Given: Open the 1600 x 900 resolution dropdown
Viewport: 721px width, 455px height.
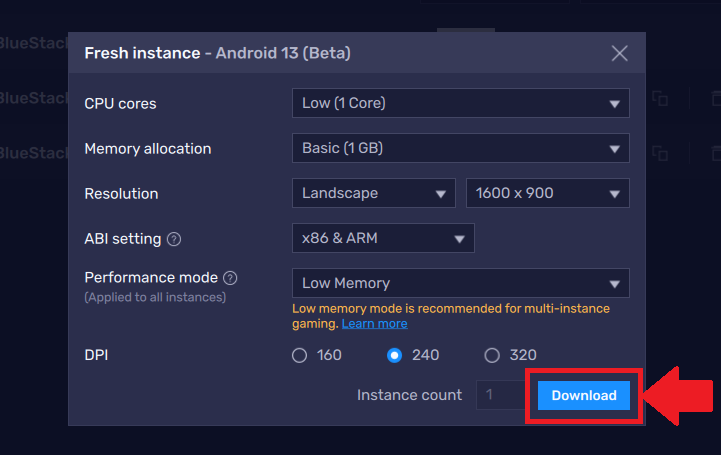Looking at the screenshot, I should tap(548, 193).
